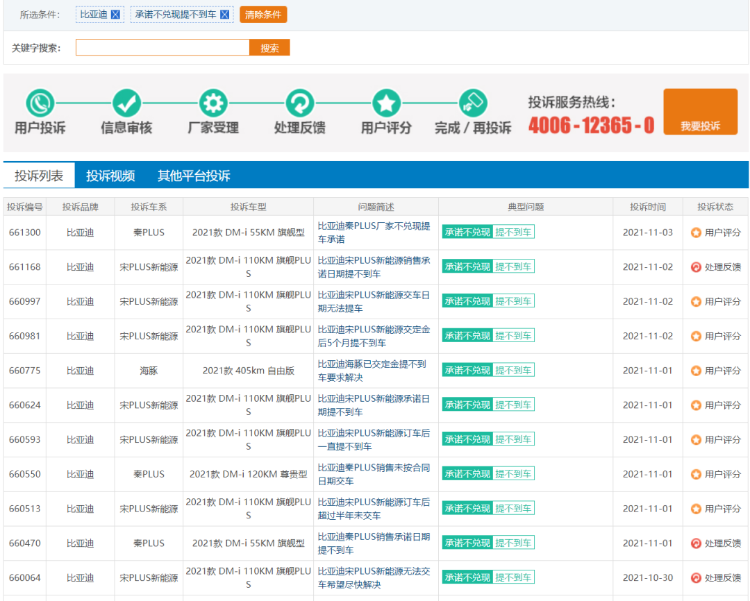Remove the 比亚迪 filter with its X
Screen dimensions: 750x601
click(x=115, y=15)
